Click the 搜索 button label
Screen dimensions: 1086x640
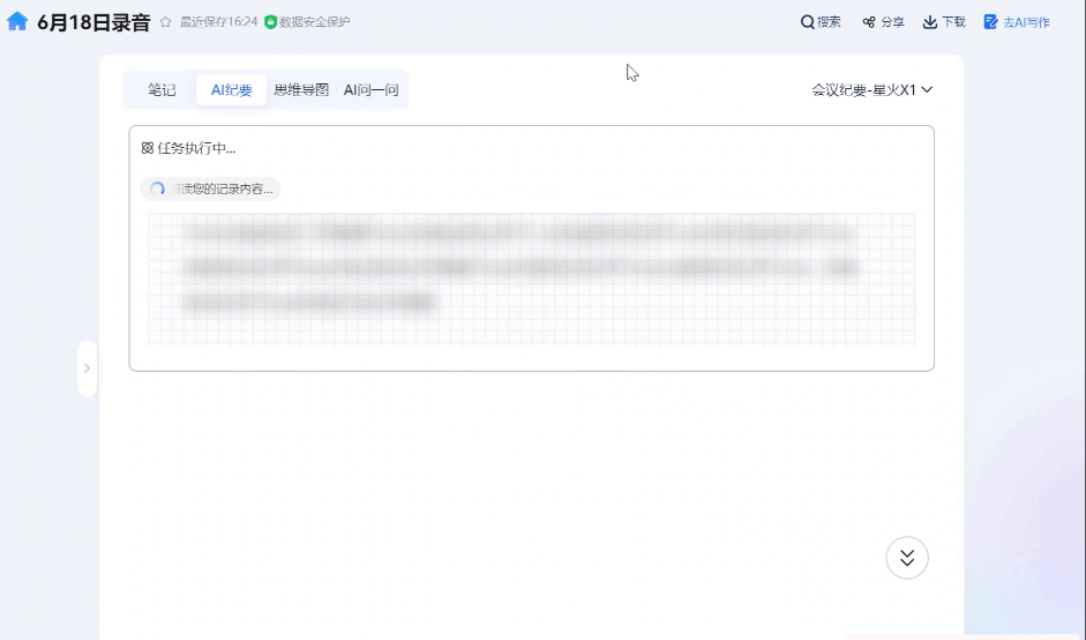tap(829, 22)
